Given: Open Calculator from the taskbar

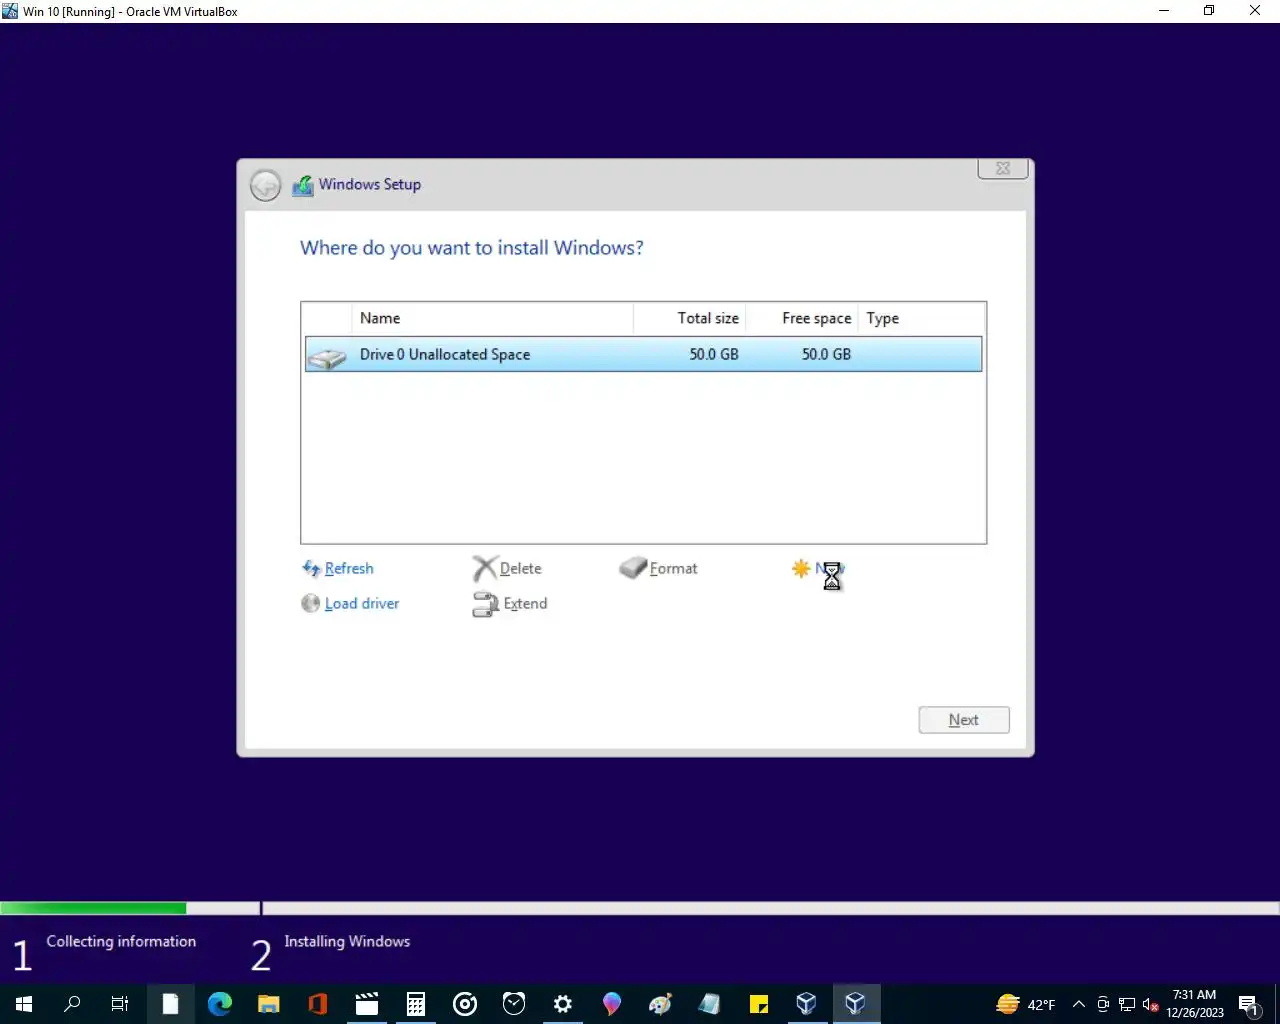Looking at the screenshot, I should coord(415,1003).
